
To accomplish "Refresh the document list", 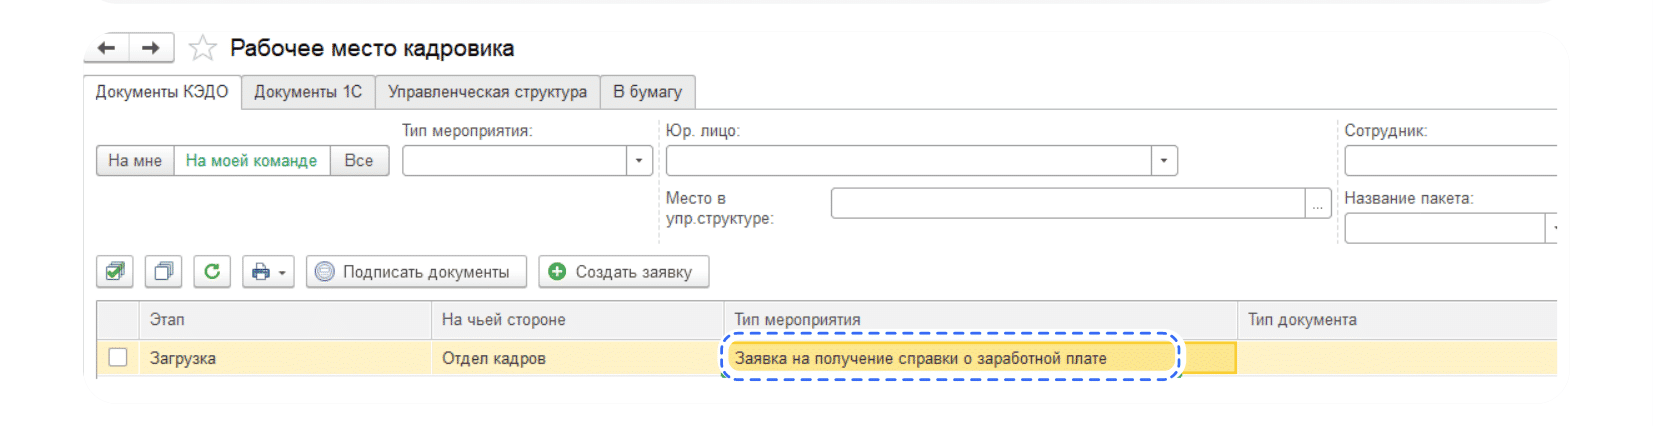I will point(212,271).
